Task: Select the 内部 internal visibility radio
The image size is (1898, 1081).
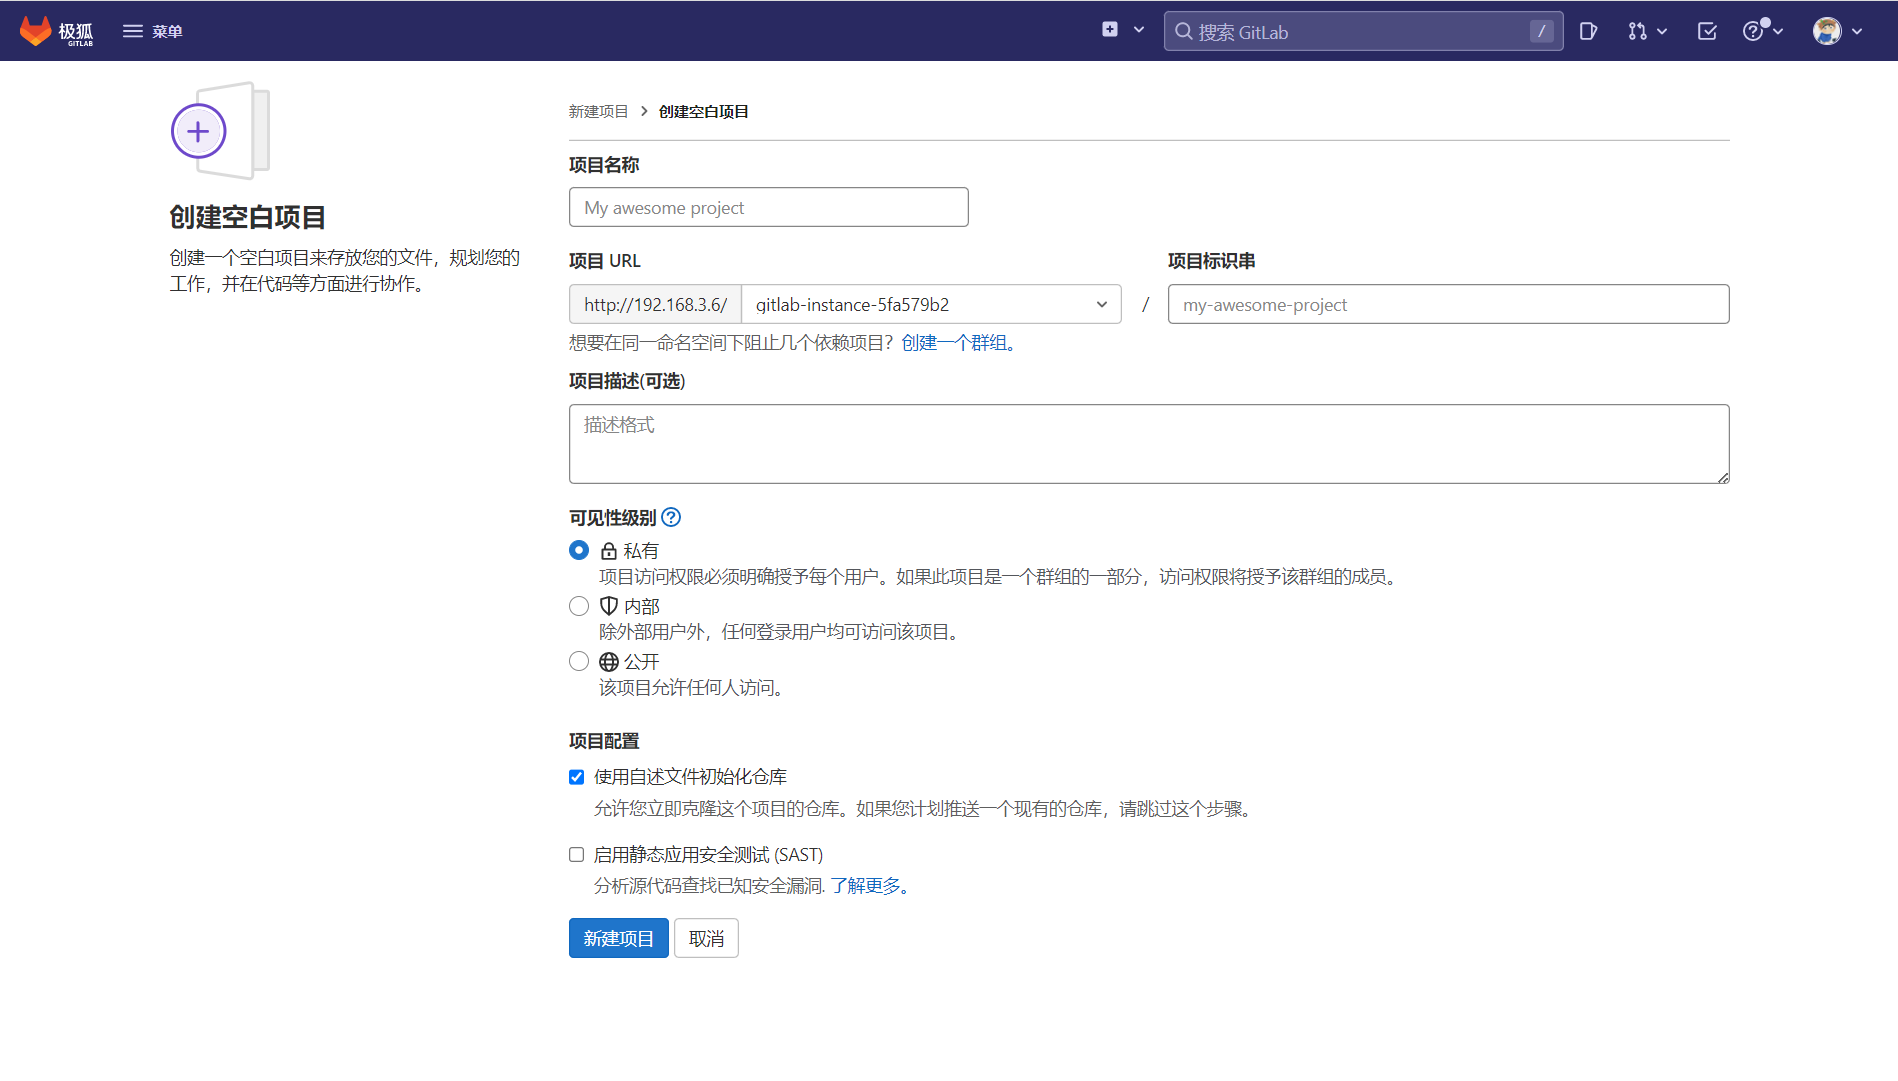Action: pos(579,606)
